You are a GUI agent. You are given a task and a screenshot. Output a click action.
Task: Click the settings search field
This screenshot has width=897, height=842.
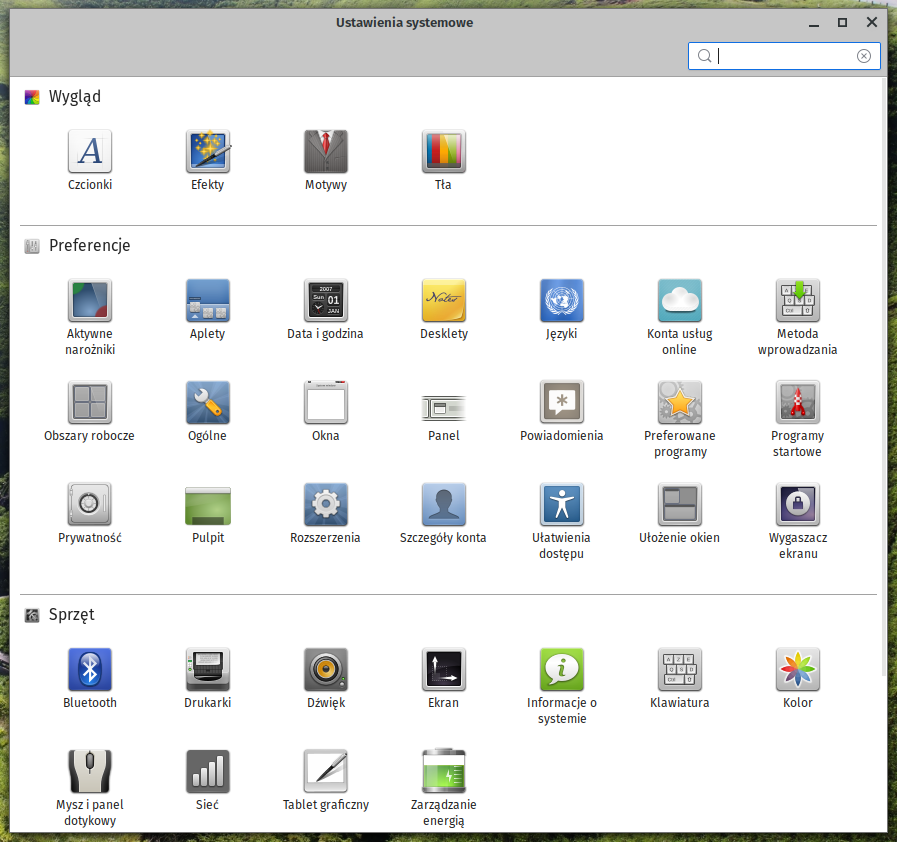click(x=784, y=55)
